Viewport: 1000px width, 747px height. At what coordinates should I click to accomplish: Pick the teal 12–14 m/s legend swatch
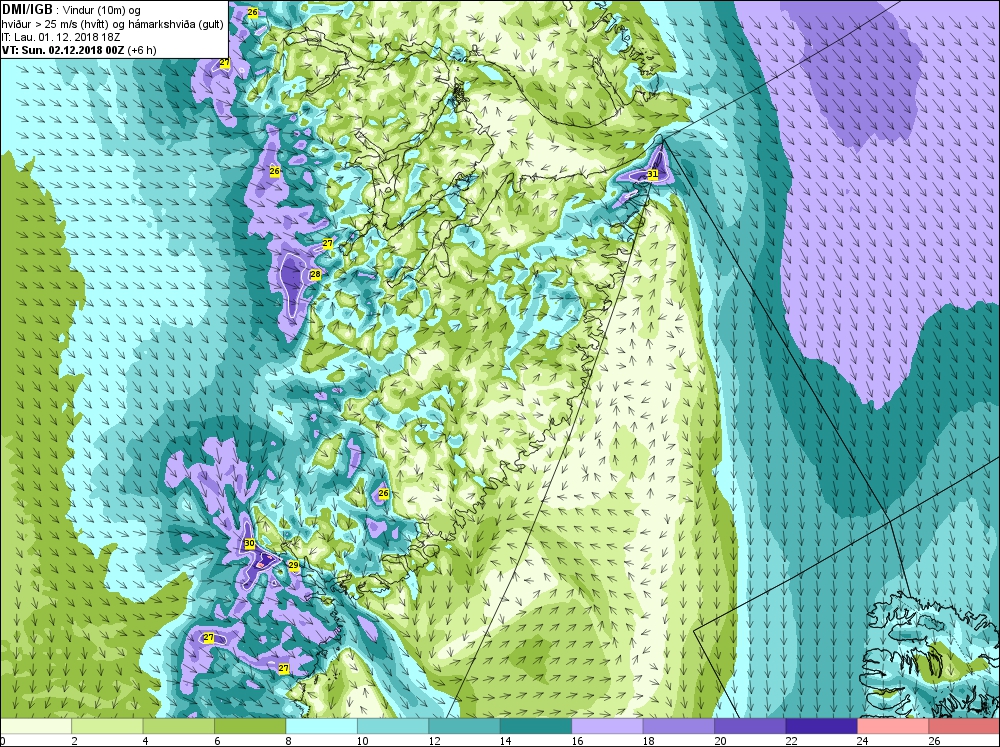[x=464, y=726]
